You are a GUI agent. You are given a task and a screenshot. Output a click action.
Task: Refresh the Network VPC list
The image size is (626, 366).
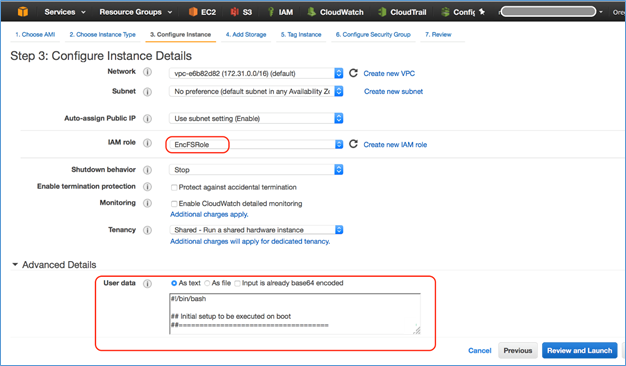click(x=353, y=73)
